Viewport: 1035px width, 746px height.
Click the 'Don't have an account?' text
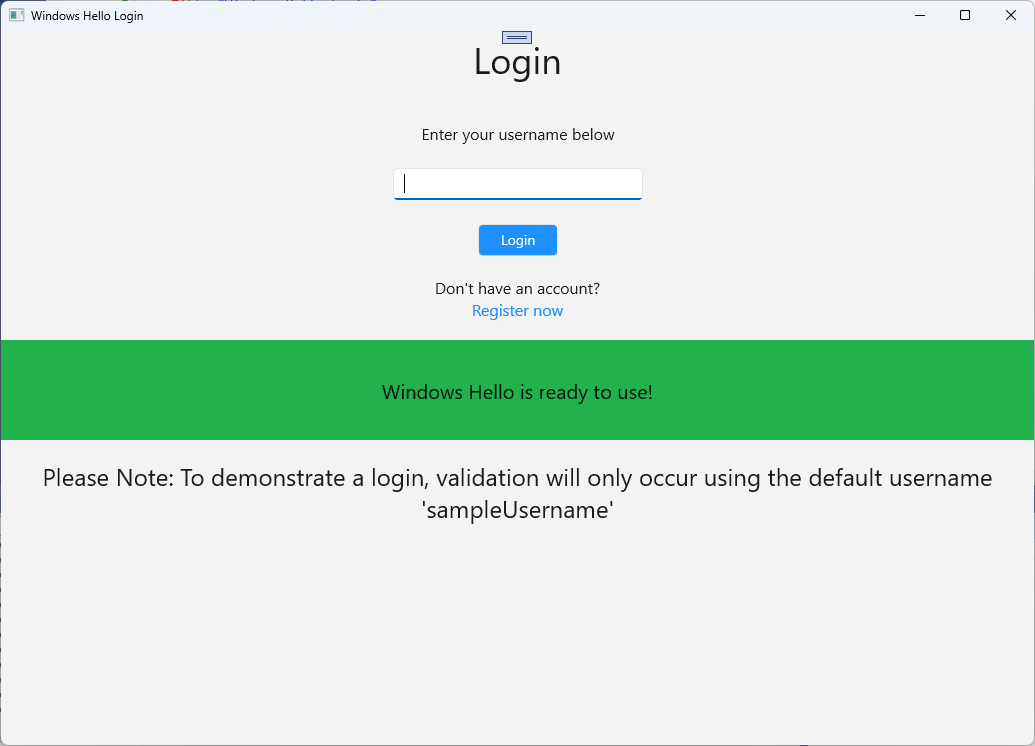517,288
